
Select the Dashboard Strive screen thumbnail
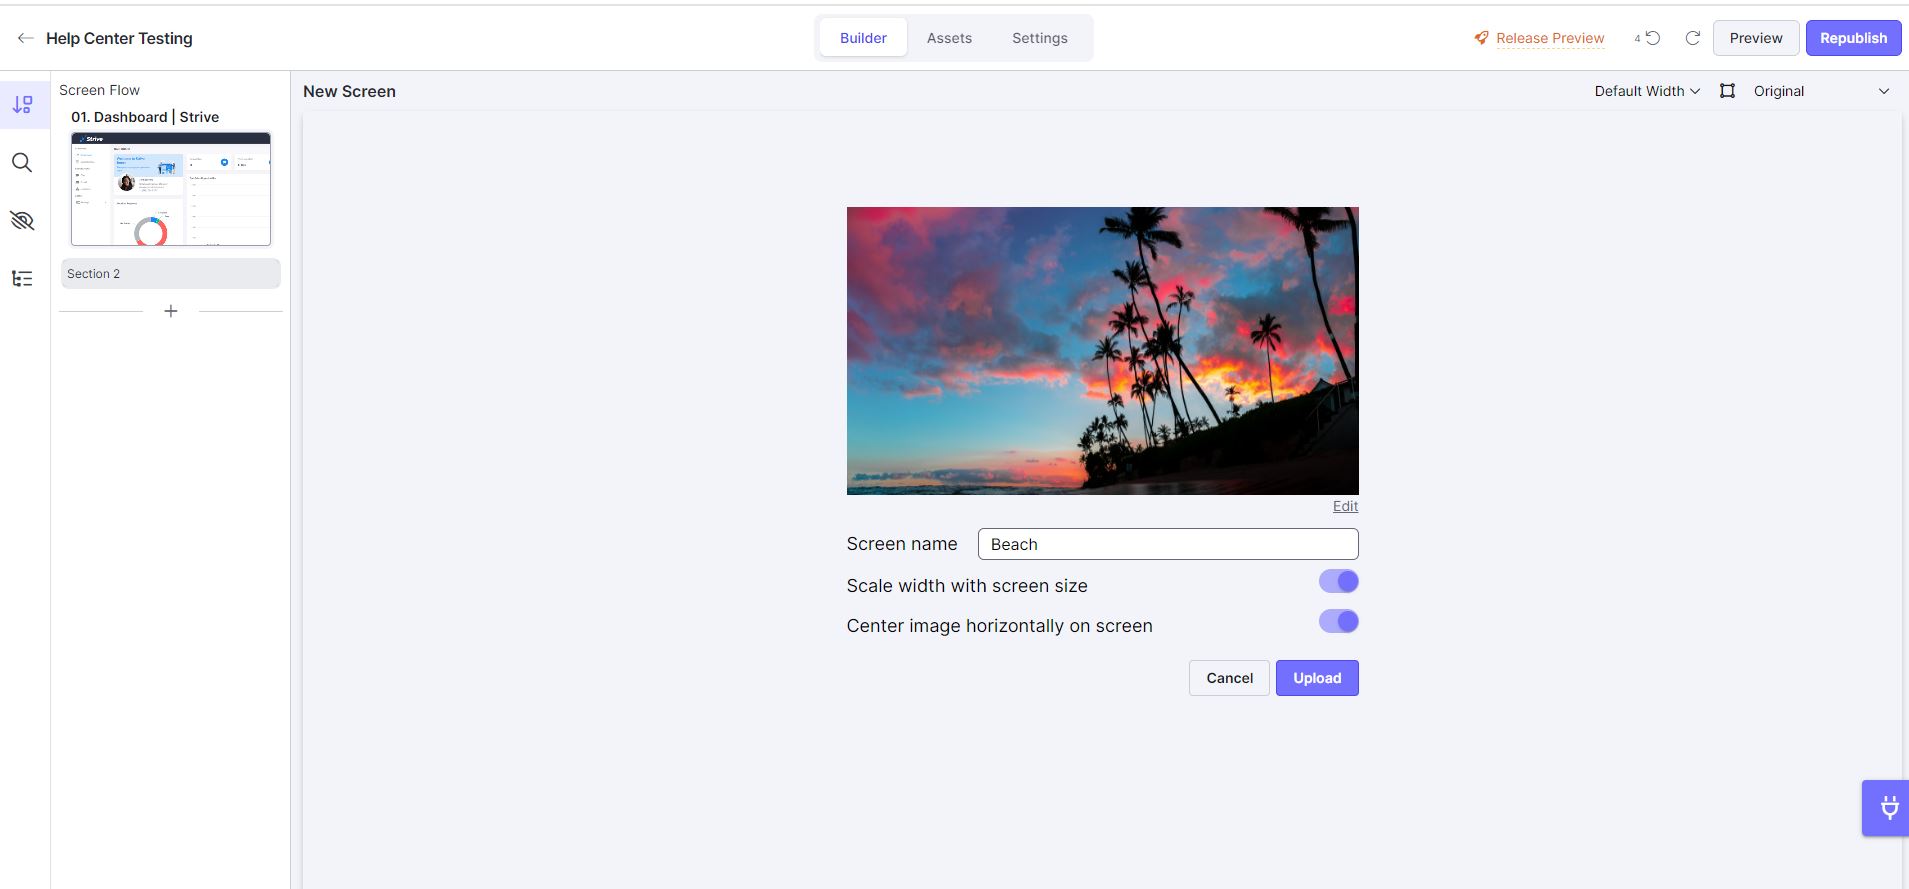coord(171,189)
